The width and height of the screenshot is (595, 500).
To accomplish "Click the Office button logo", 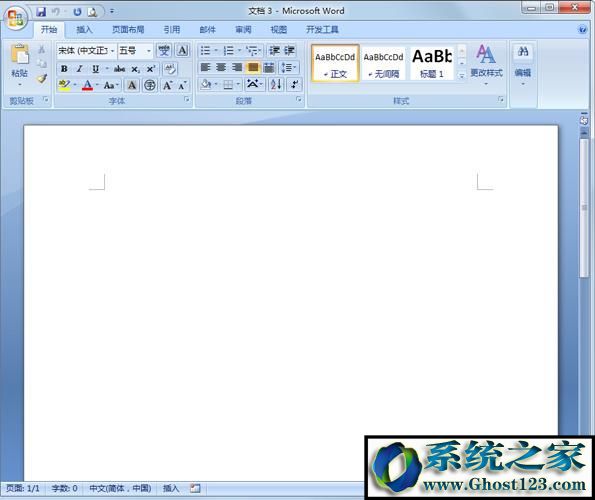I will [x=16, y=18].
